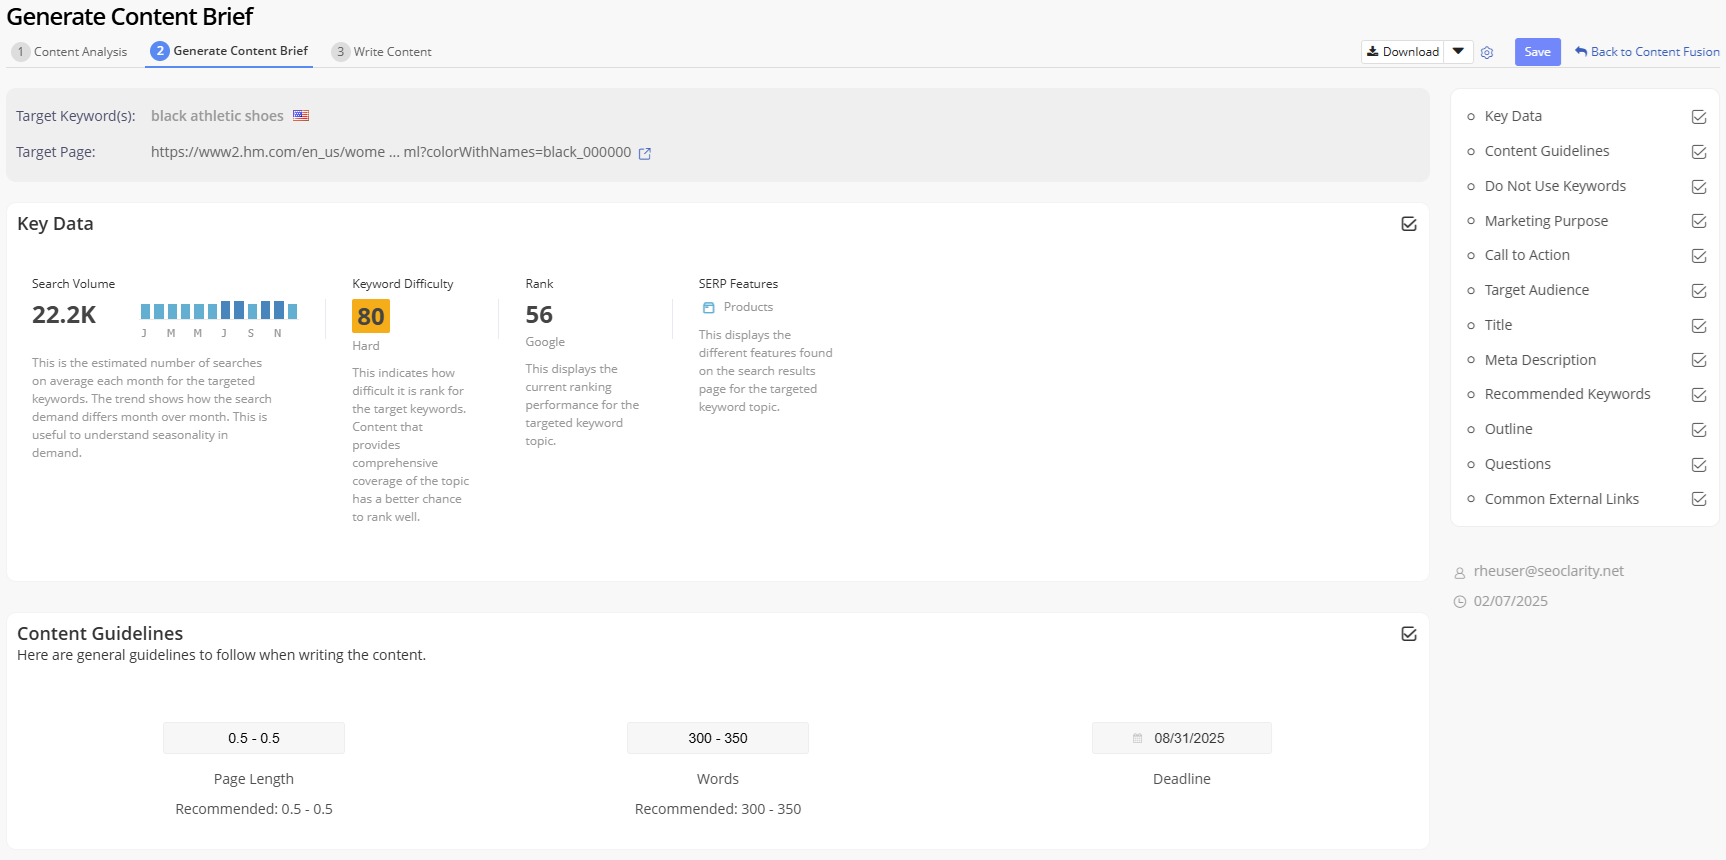
Task: Click the search volume trend bar chart
Action: [x=219, y=311]
